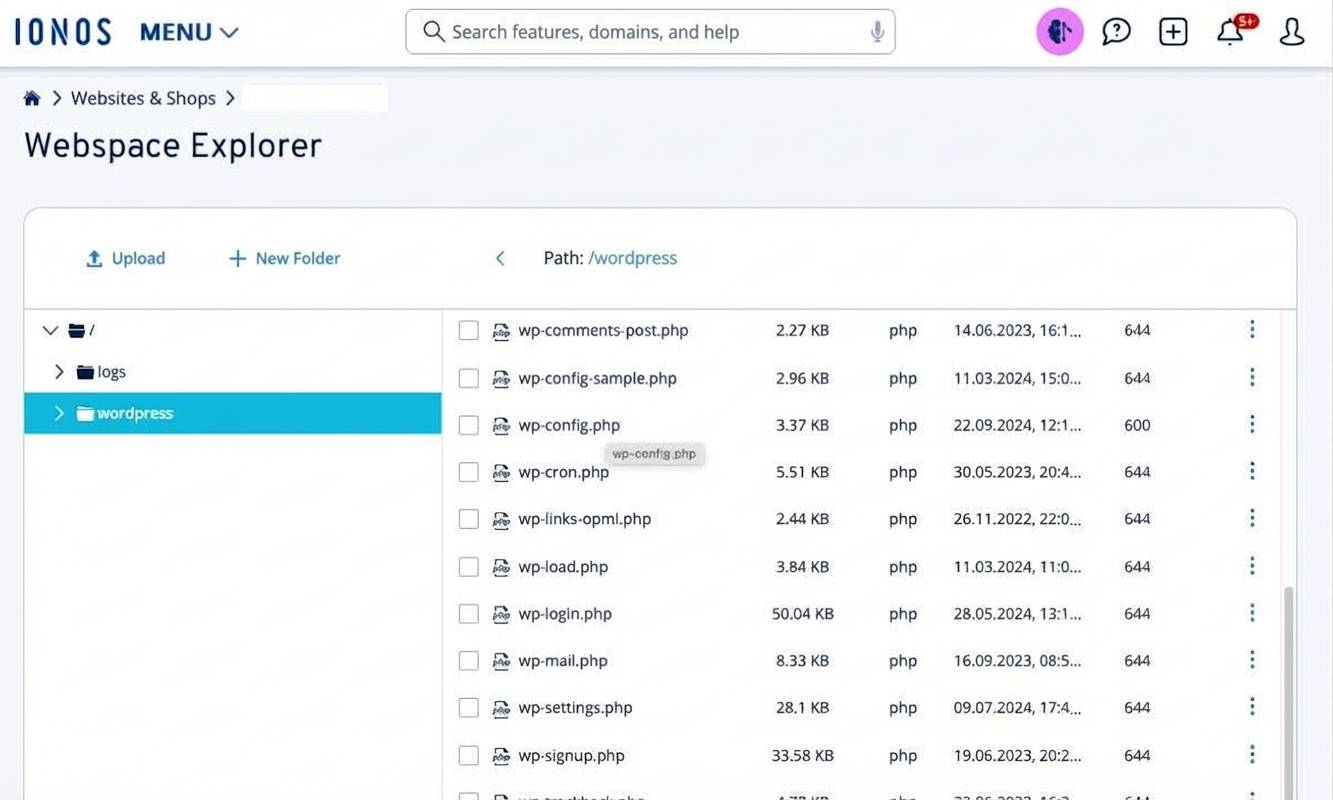
Task: Open the kebab menu for wp-comments-post.php
Action: point(1251,328)
